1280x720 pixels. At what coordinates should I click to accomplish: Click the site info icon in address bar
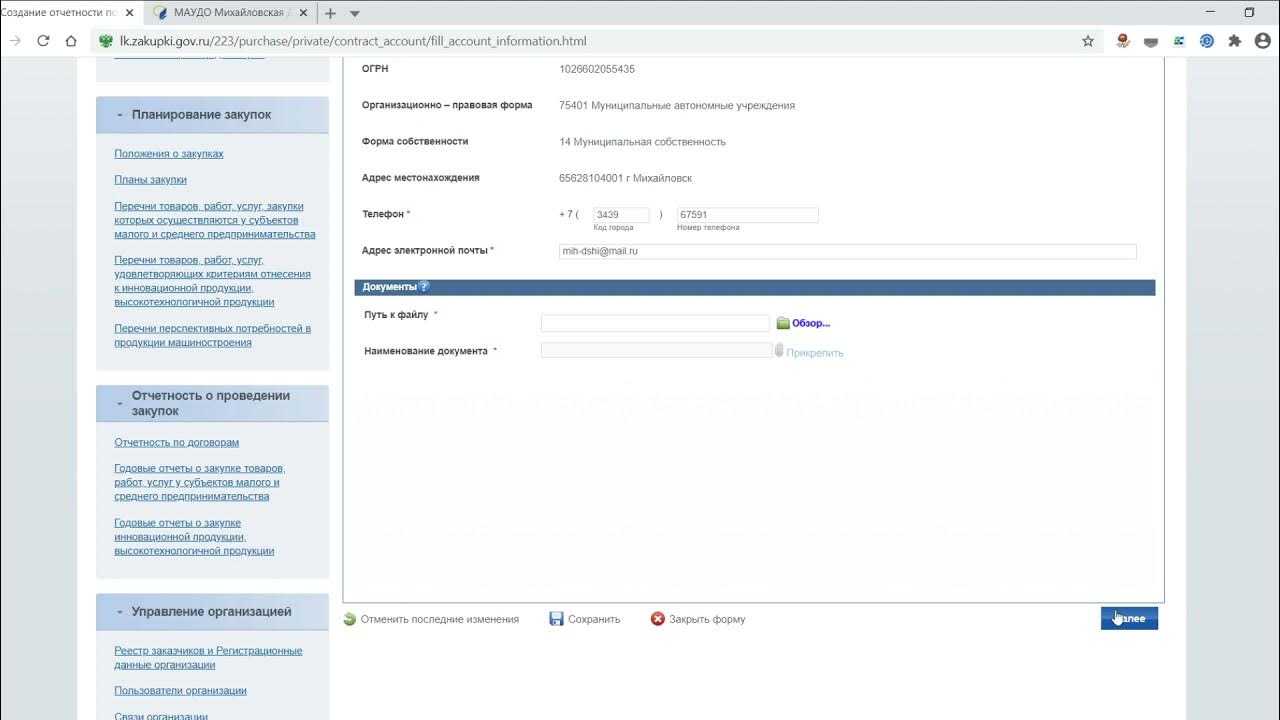tap(106, 41)
